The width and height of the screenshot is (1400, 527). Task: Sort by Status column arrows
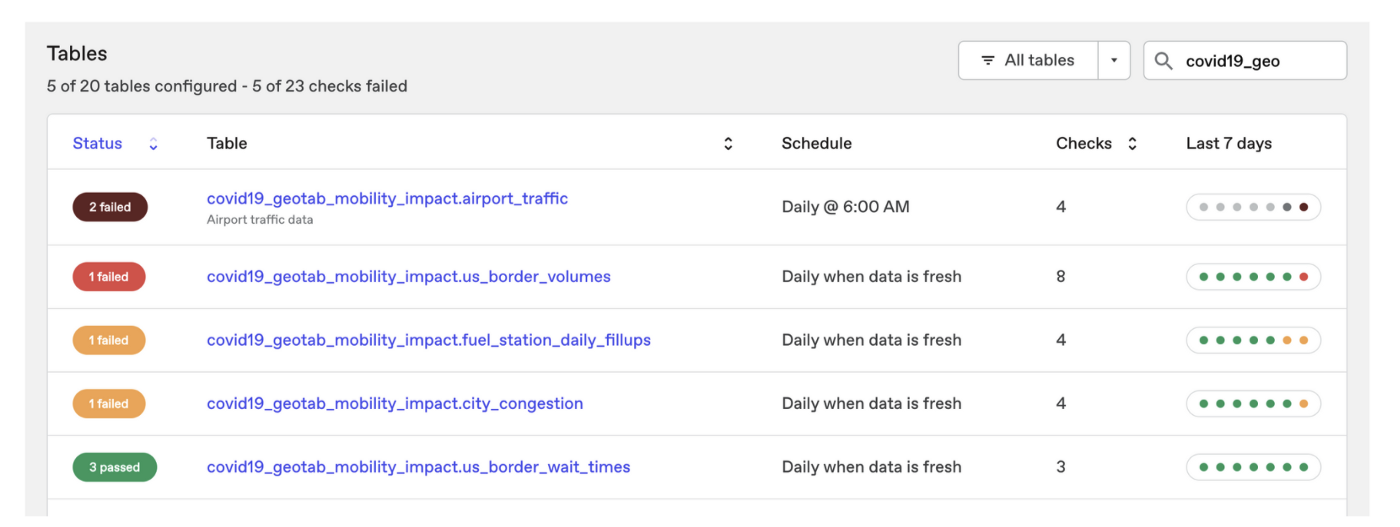point(153,144)
